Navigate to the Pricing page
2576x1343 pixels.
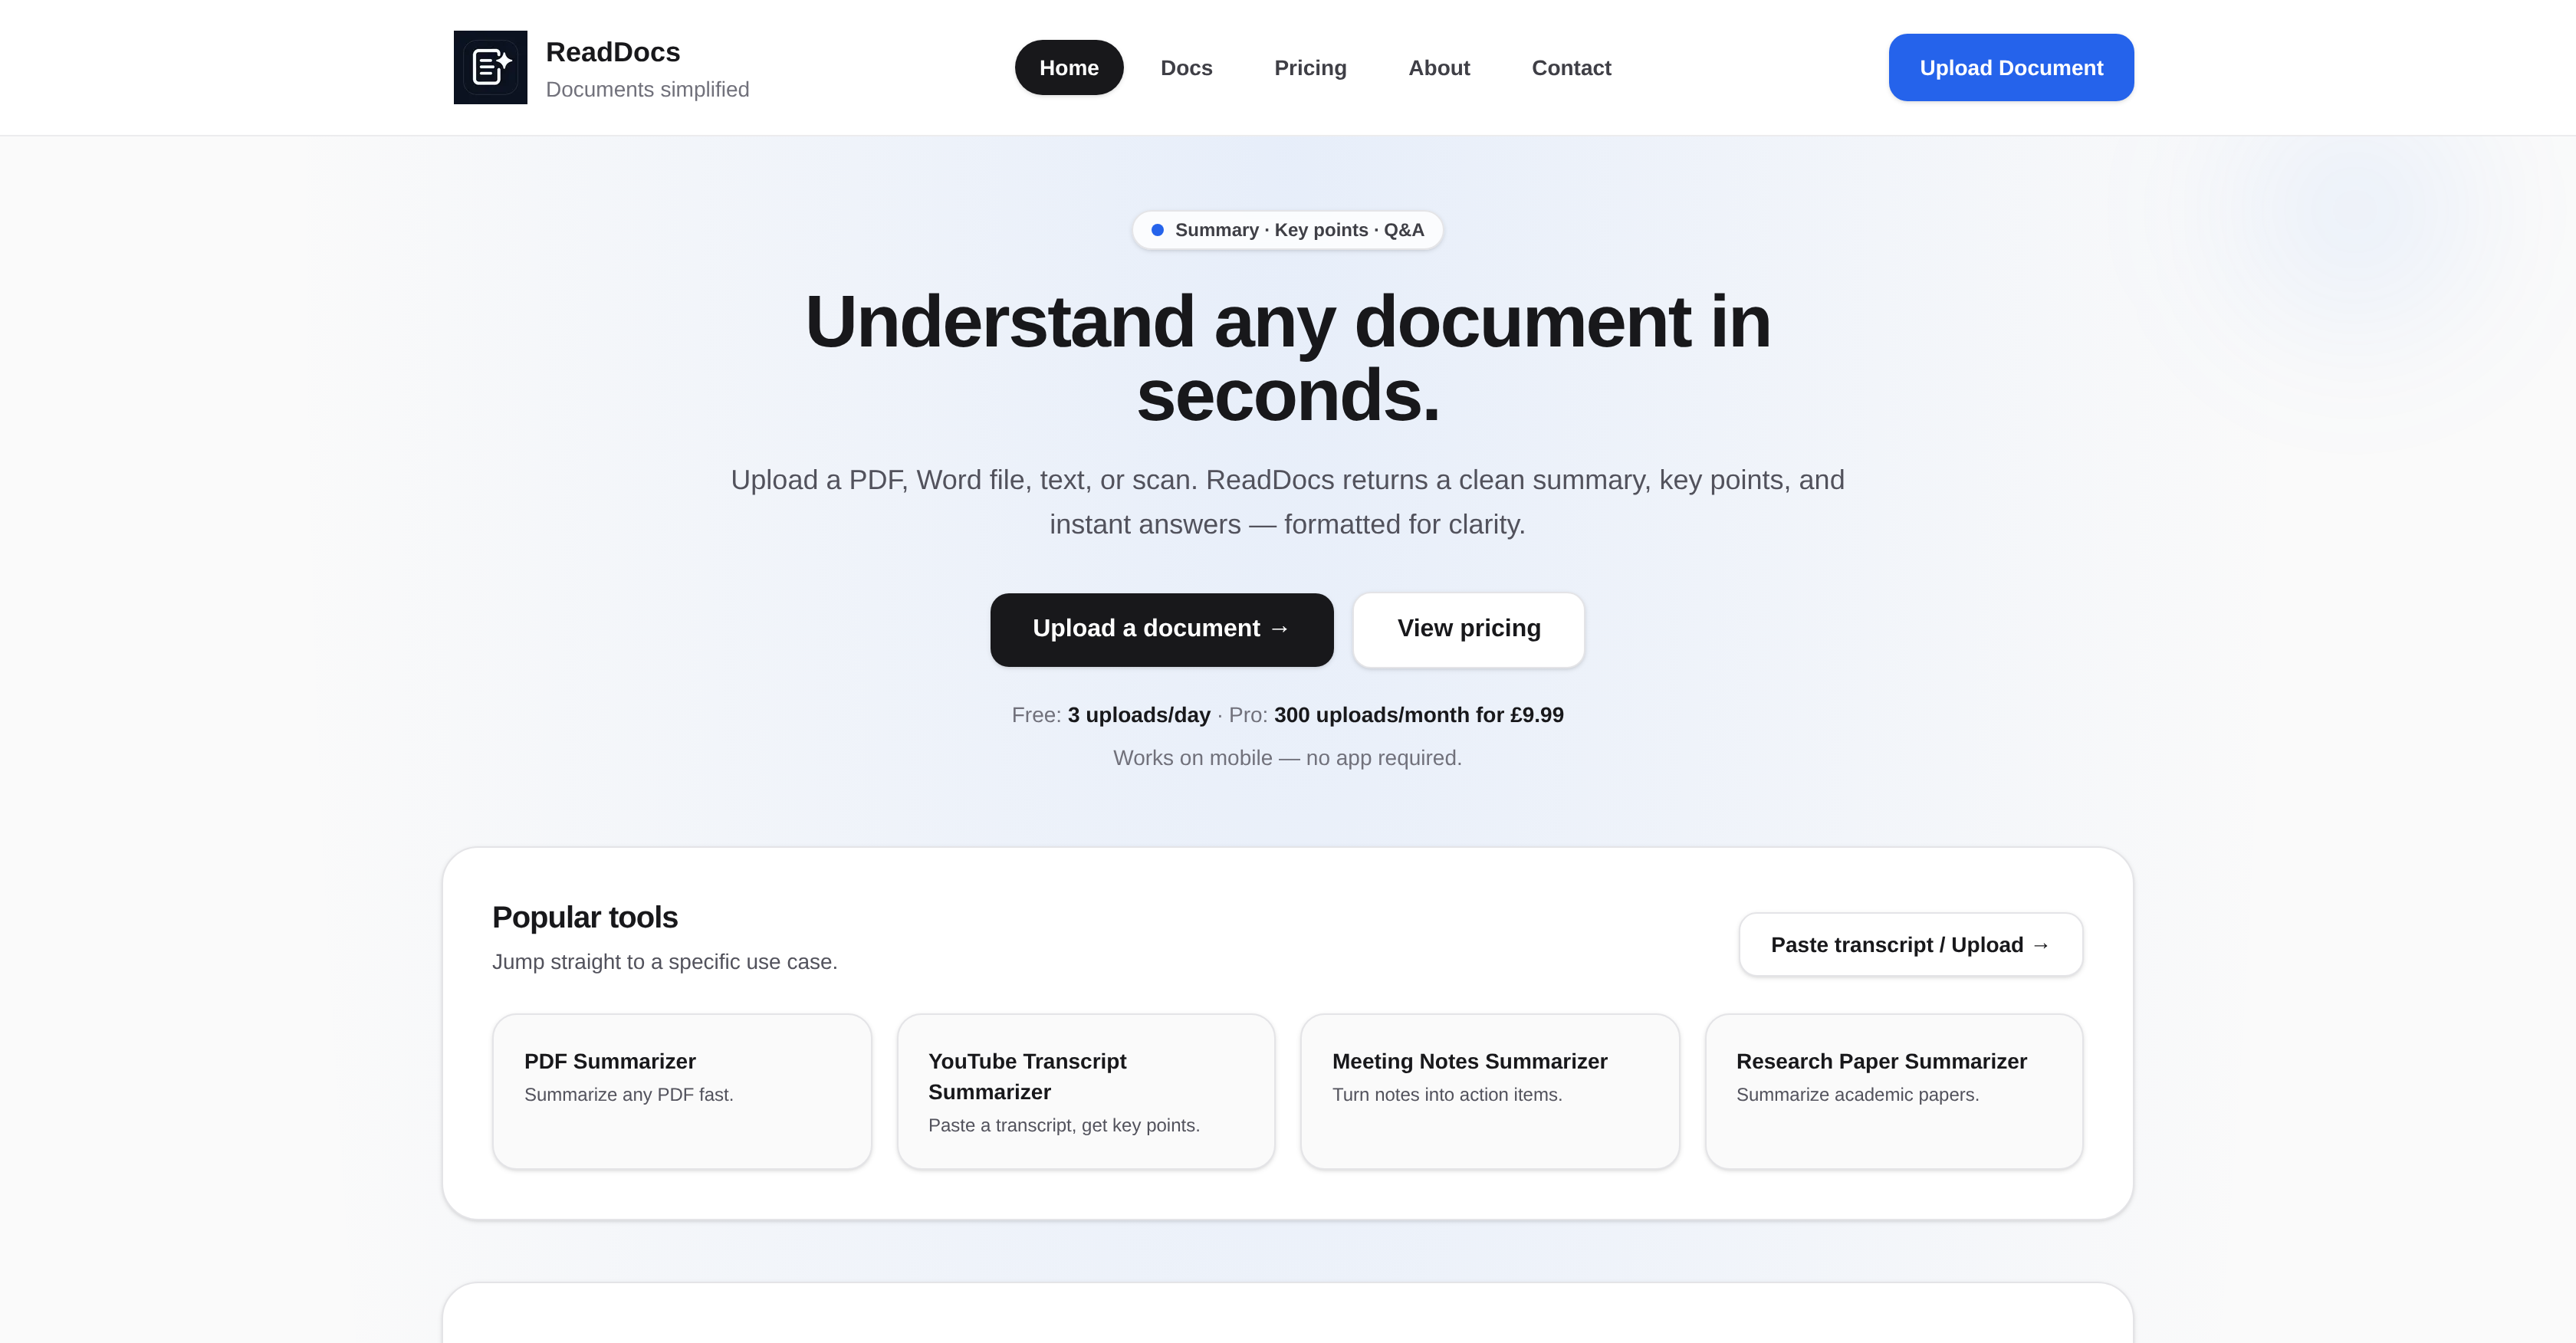[1310, 68]
